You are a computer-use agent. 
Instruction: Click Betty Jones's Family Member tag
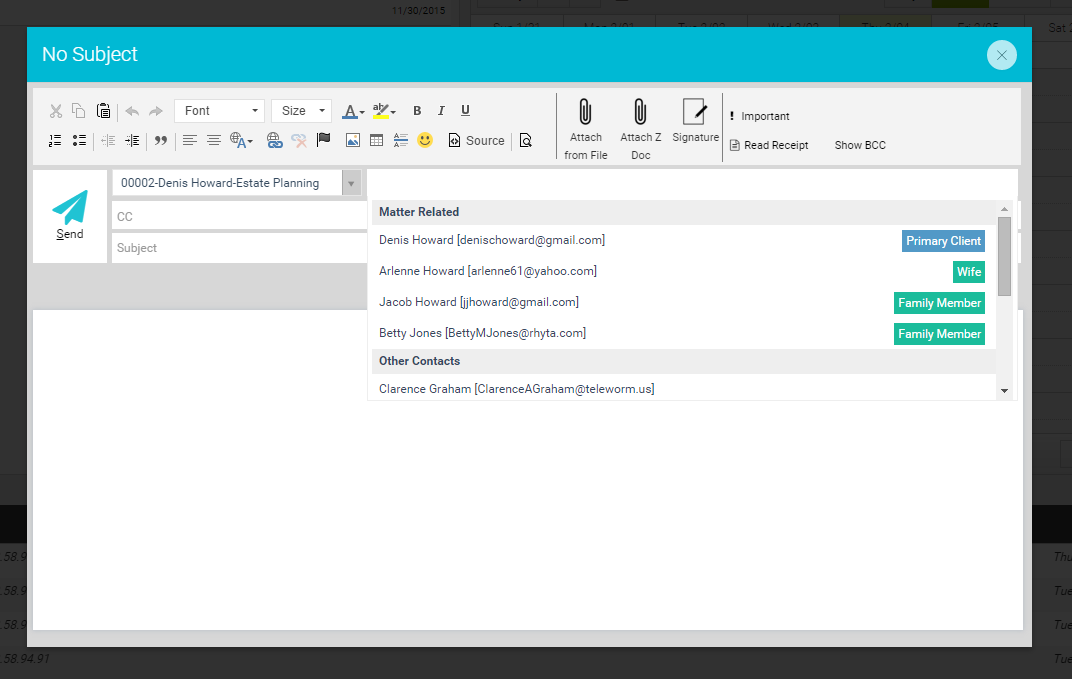[939, 334]
